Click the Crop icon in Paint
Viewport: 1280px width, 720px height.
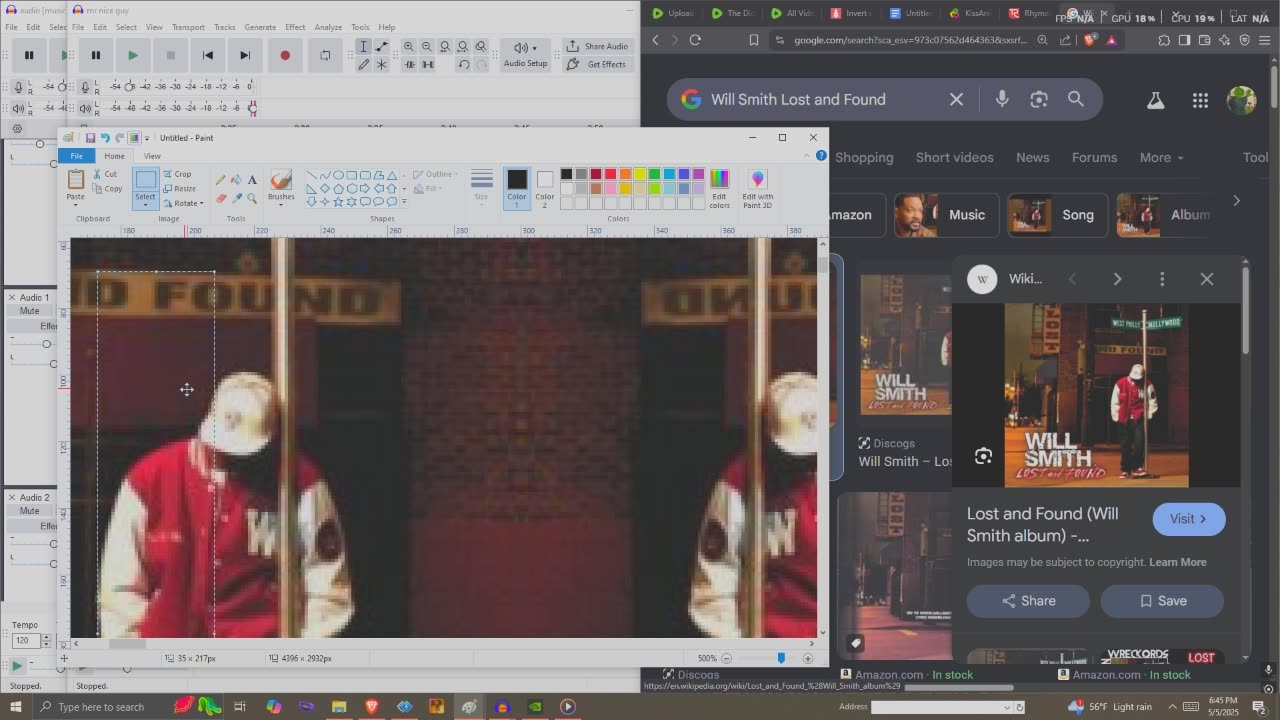[x=177, y=174]
